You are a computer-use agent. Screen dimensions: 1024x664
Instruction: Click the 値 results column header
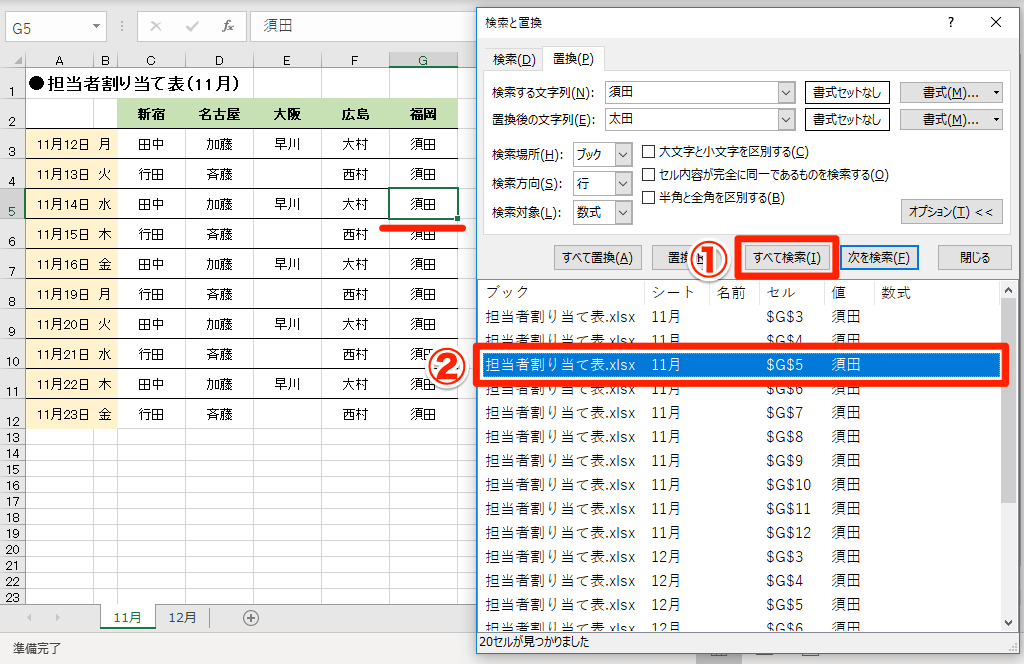[848, 292]
